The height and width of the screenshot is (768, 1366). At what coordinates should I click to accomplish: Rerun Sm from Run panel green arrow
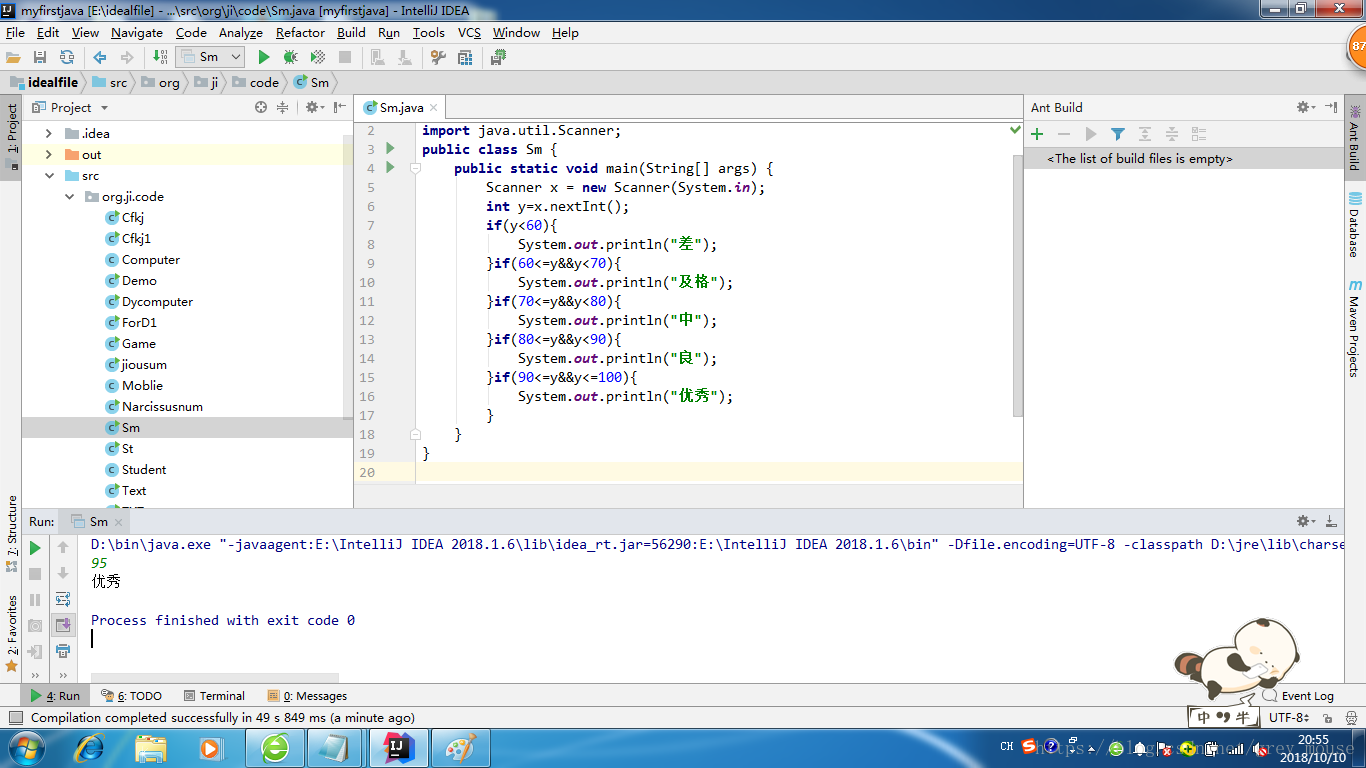point(35,547)
